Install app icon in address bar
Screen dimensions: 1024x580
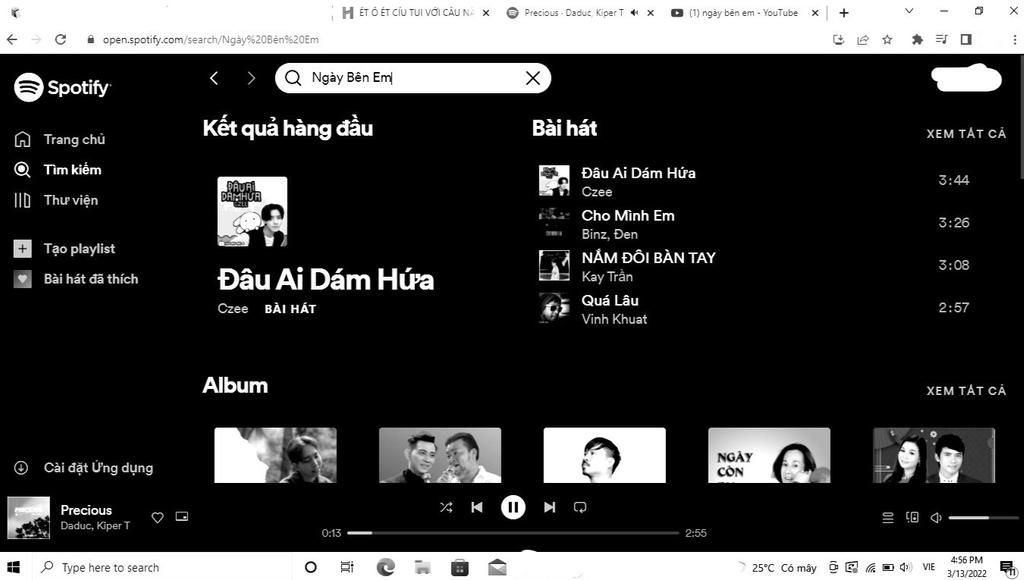coord(839,39)
